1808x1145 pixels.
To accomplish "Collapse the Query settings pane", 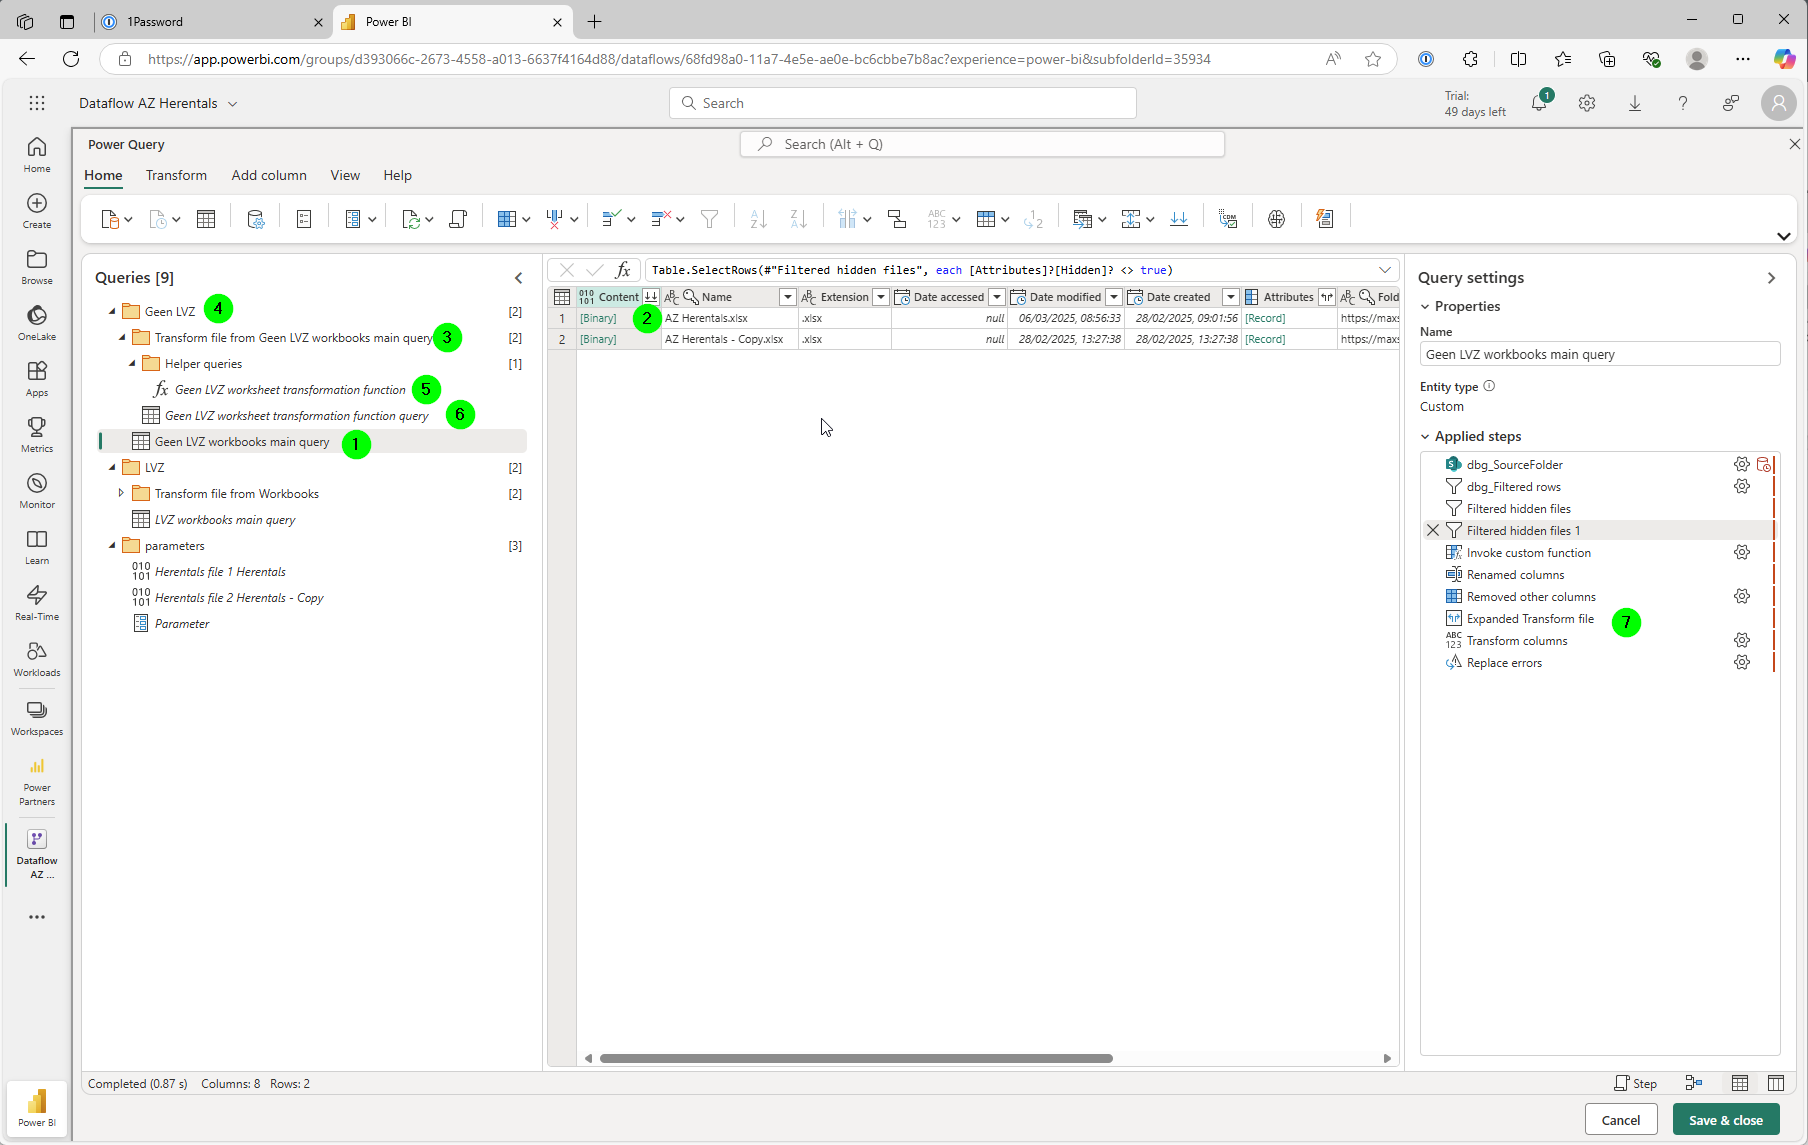I will [1771, 278].
